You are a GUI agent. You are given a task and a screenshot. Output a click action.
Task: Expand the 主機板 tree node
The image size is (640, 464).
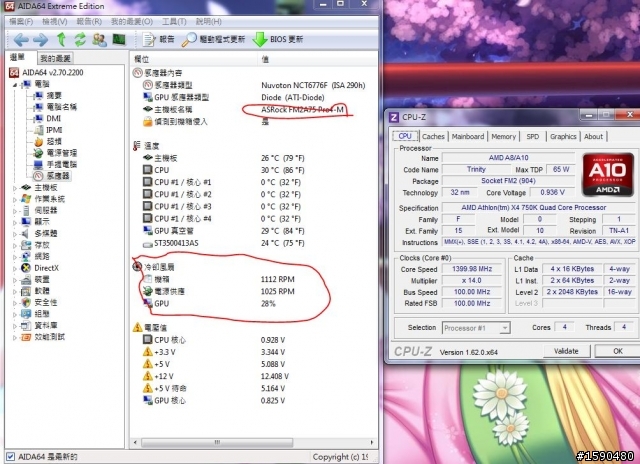tap(15, 188)
